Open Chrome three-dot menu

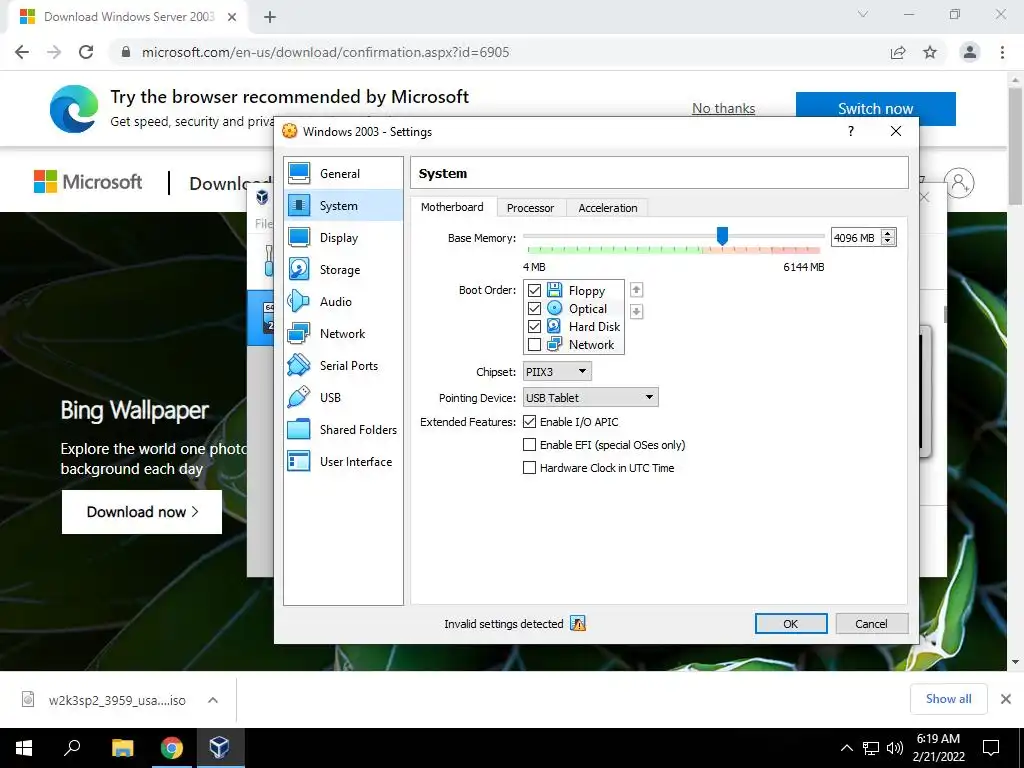click(x=1002, y=52)
